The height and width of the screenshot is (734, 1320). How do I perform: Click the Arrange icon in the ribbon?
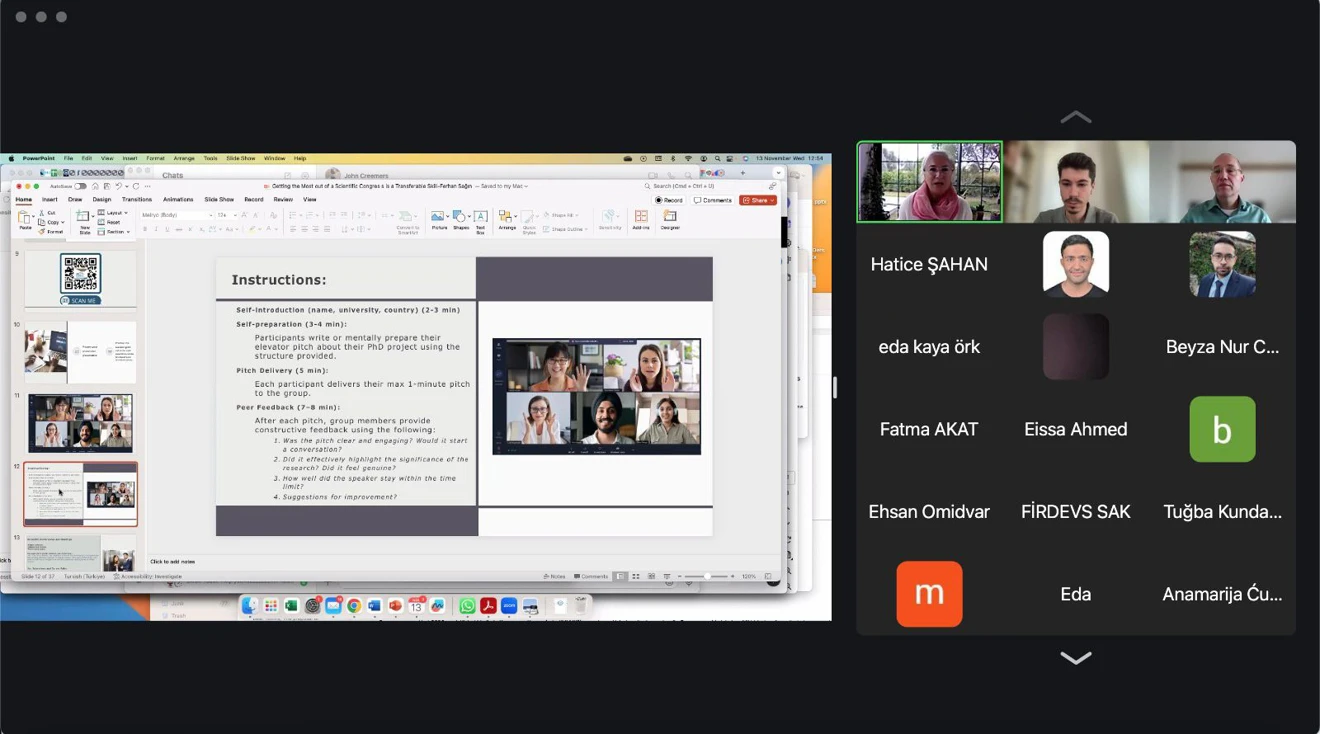[x=507, y=219]
